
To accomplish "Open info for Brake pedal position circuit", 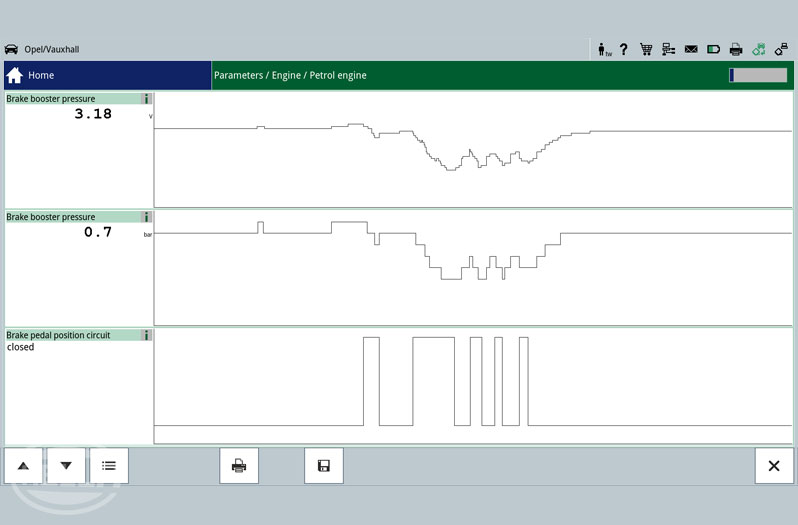I will (x=146, y=335).
